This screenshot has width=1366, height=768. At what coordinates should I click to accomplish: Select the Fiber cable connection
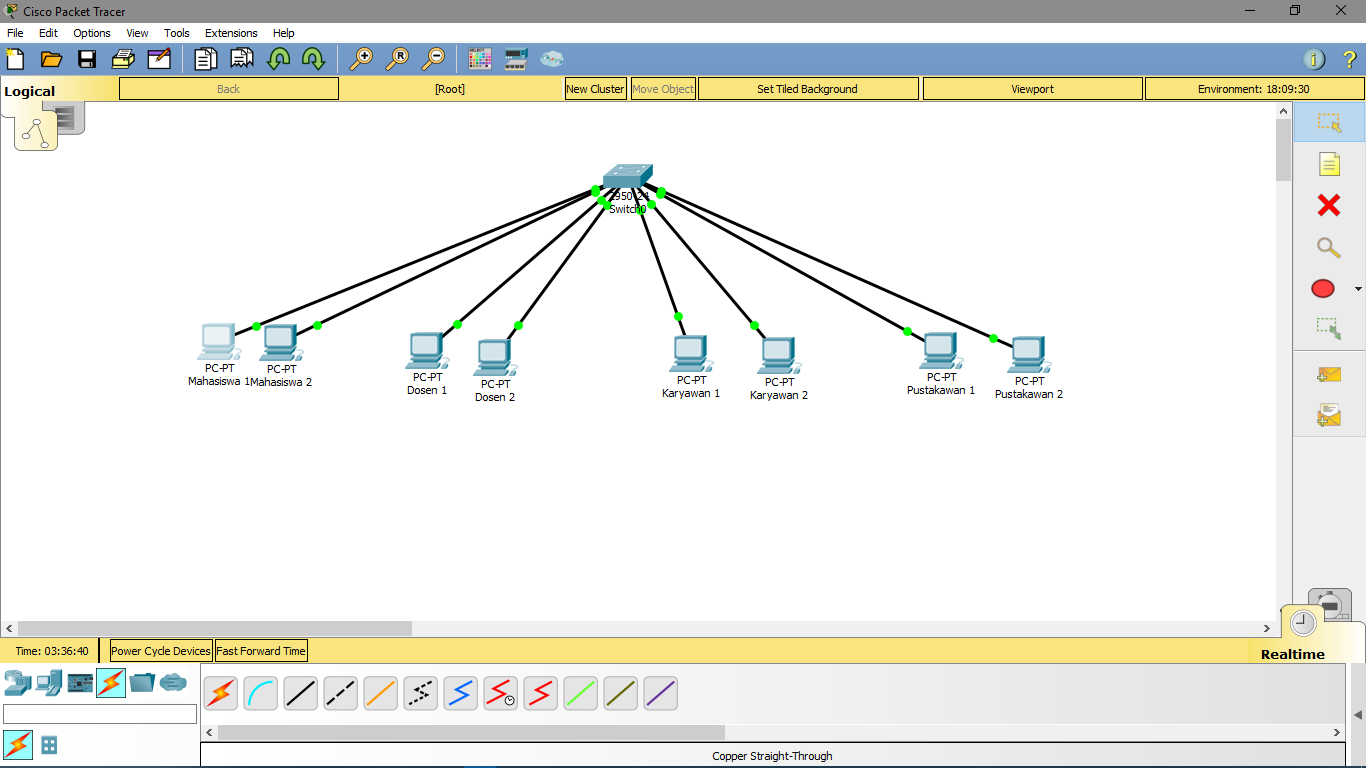tap(380, 692)
